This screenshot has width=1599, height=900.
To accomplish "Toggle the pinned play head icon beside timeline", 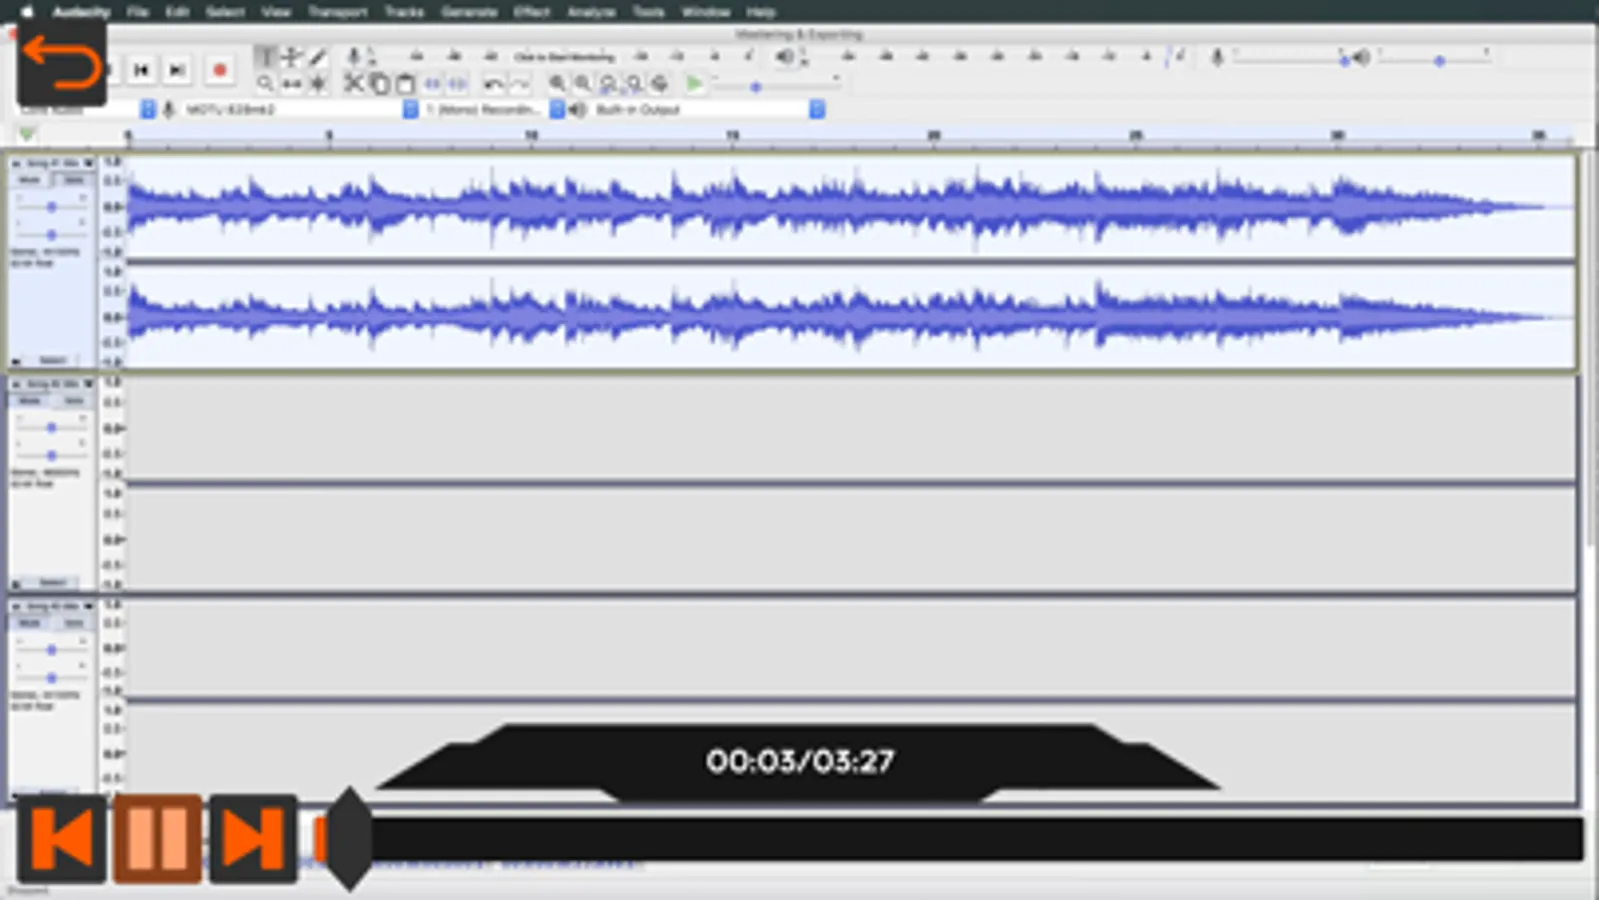I will coord(27,134).
